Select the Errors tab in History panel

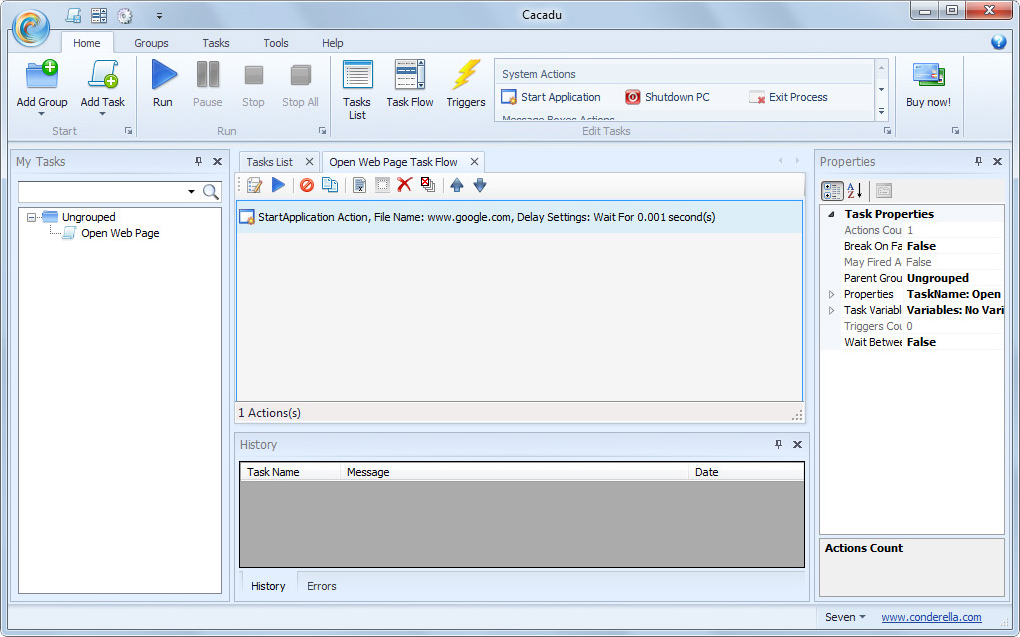[x=321, y=586]
